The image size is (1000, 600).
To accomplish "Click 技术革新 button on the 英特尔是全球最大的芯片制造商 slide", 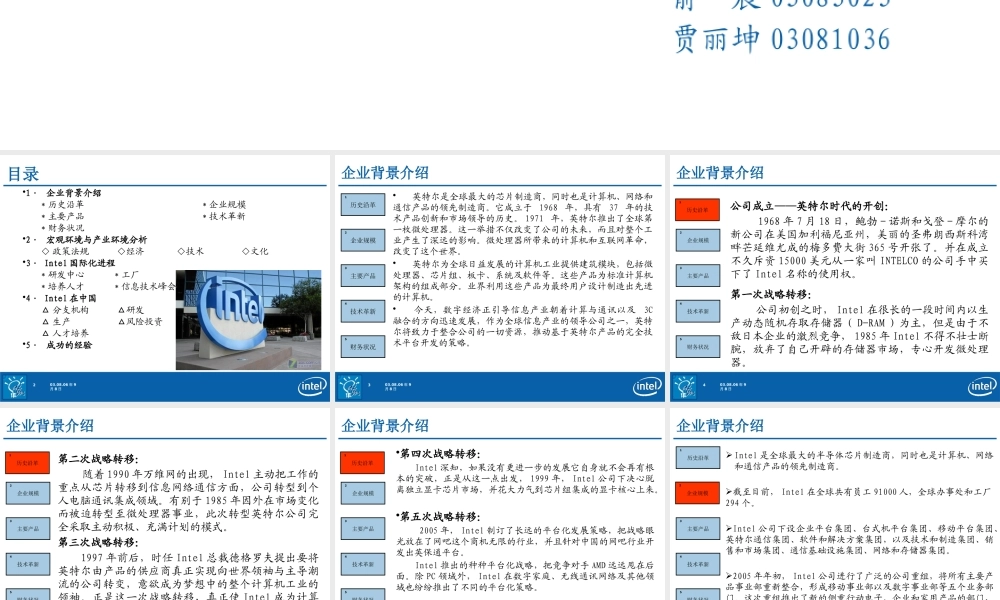I will pos(363,311).
